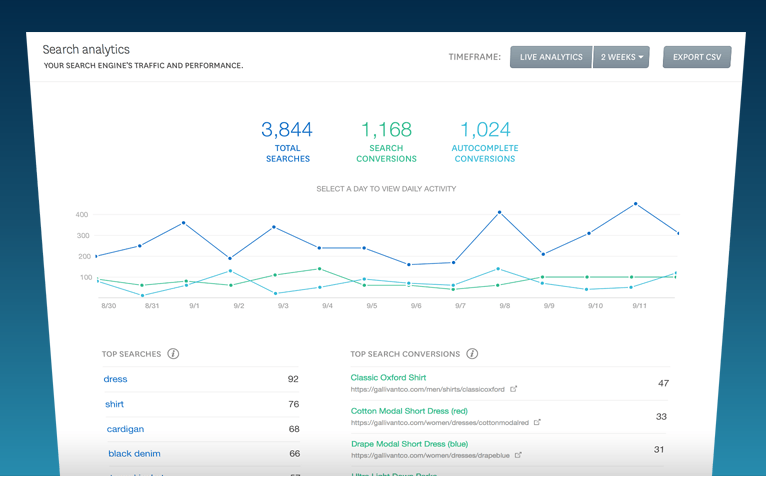Open external link icon for Cotton Modal Short Dress

(537, 422)
